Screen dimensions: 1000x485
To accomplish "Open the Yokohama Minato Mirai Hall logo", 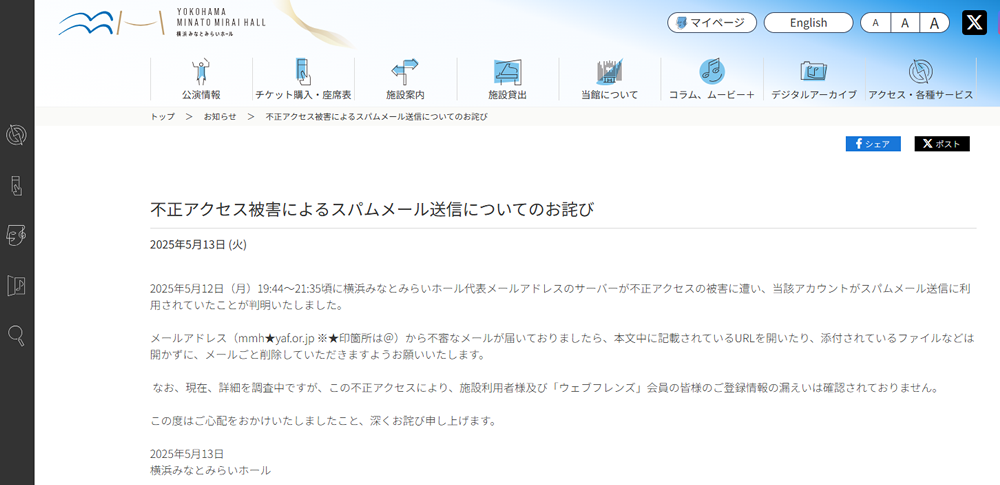I will click(x=162, y=23).
